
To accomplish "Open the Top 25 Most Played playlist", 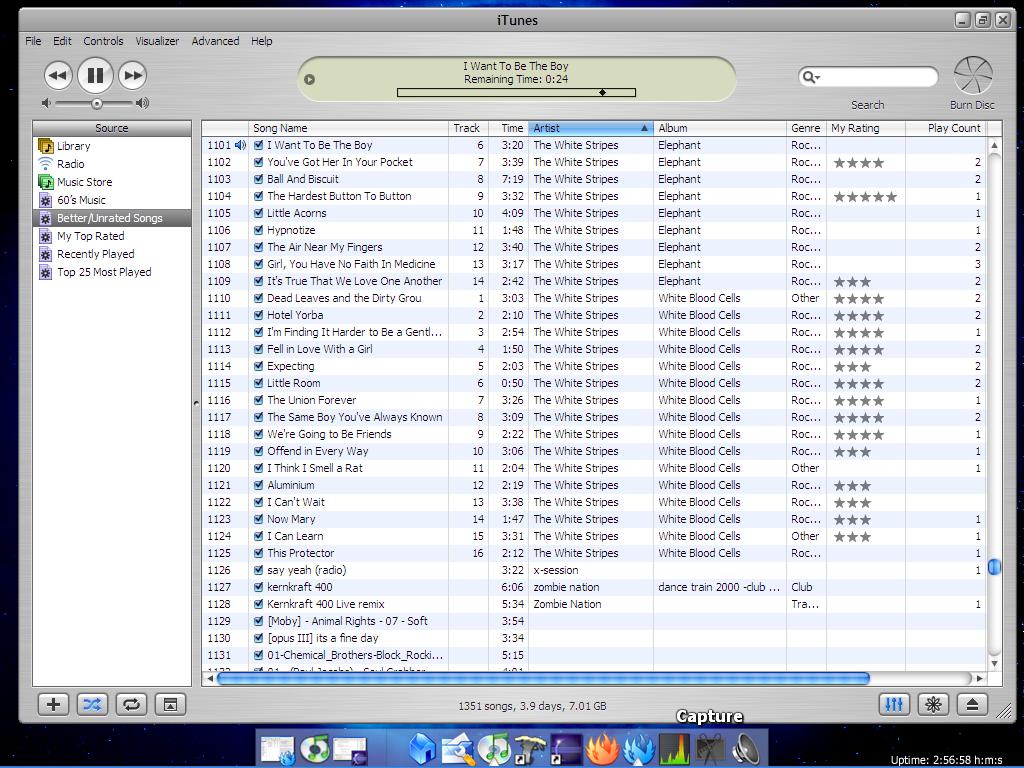I will [x=104, y=272].
